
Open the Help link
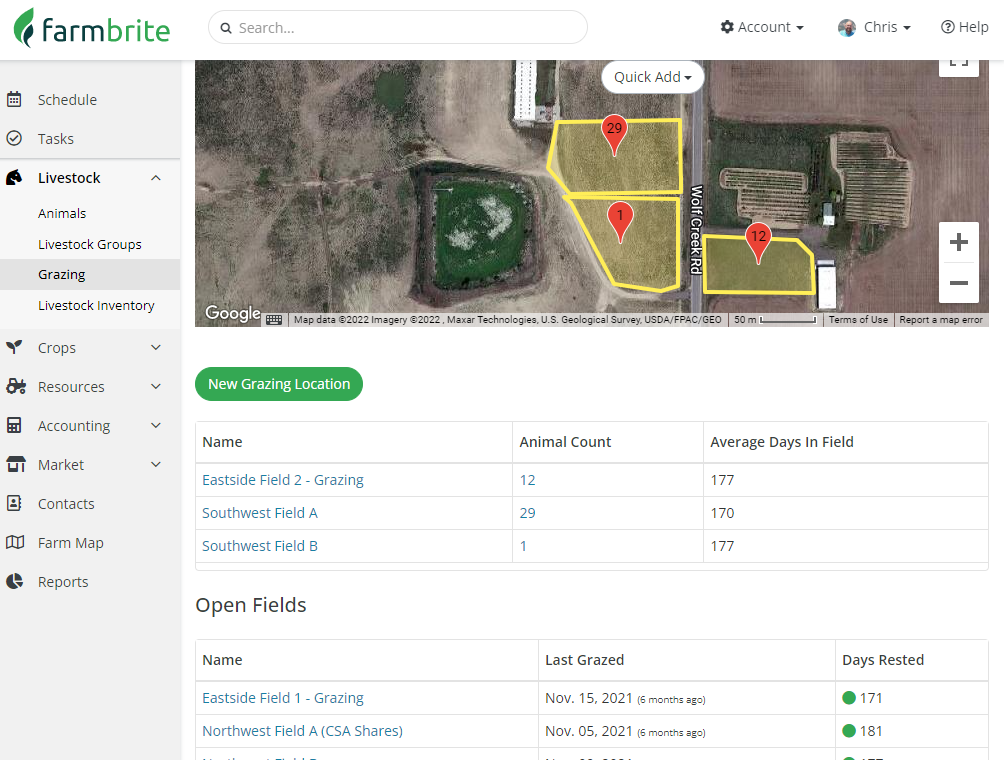[x=964, y=27]
